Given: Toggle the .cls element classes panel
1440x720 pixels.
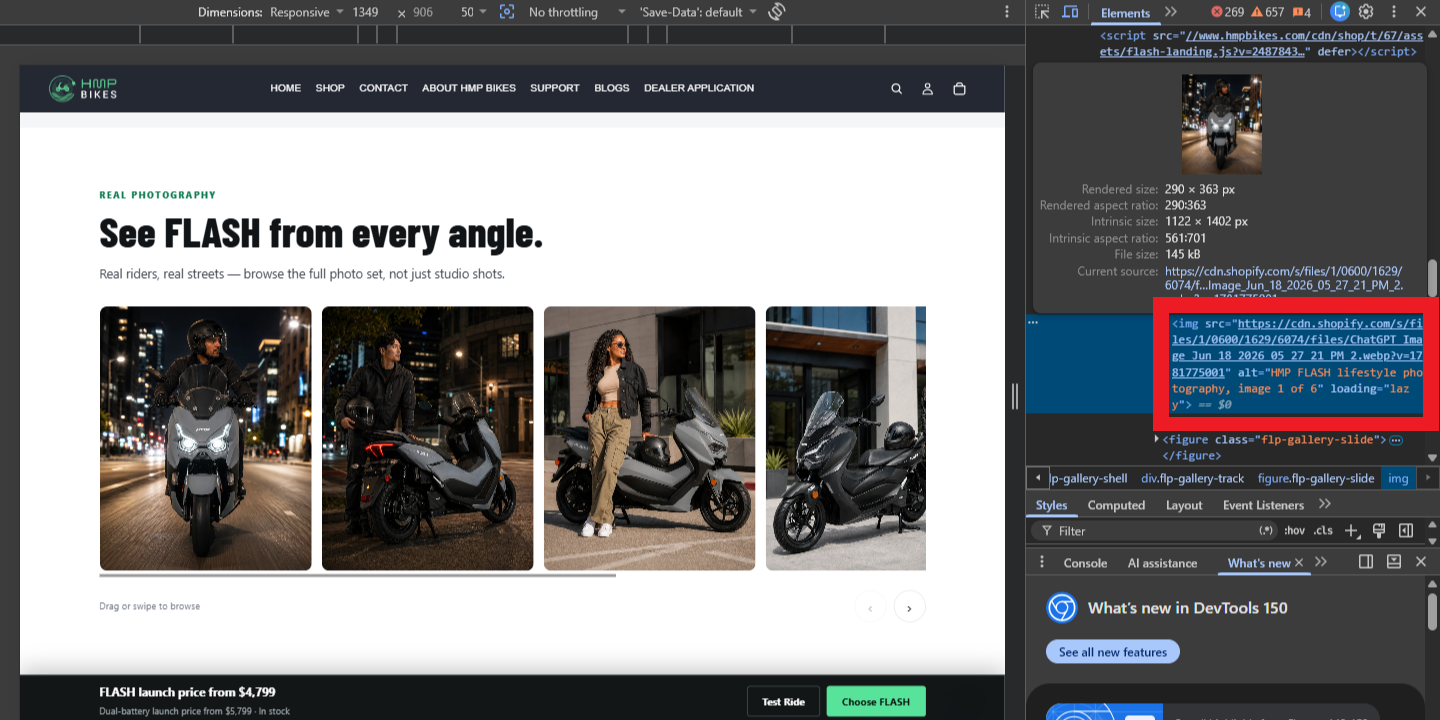Looking at the screenshot, I should coord(1323,531).
